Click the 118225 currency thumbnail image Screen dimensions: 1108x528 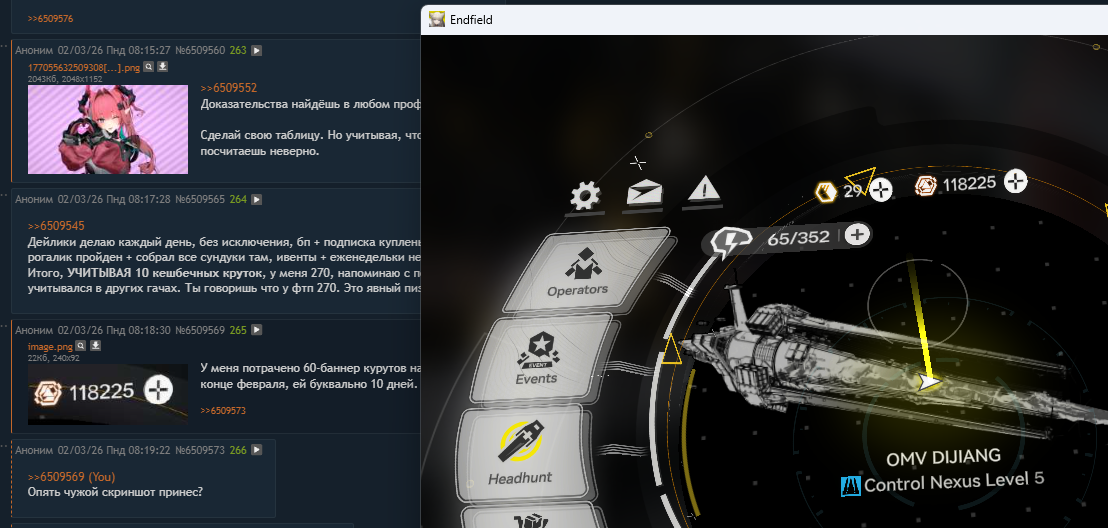click(108, 394)
